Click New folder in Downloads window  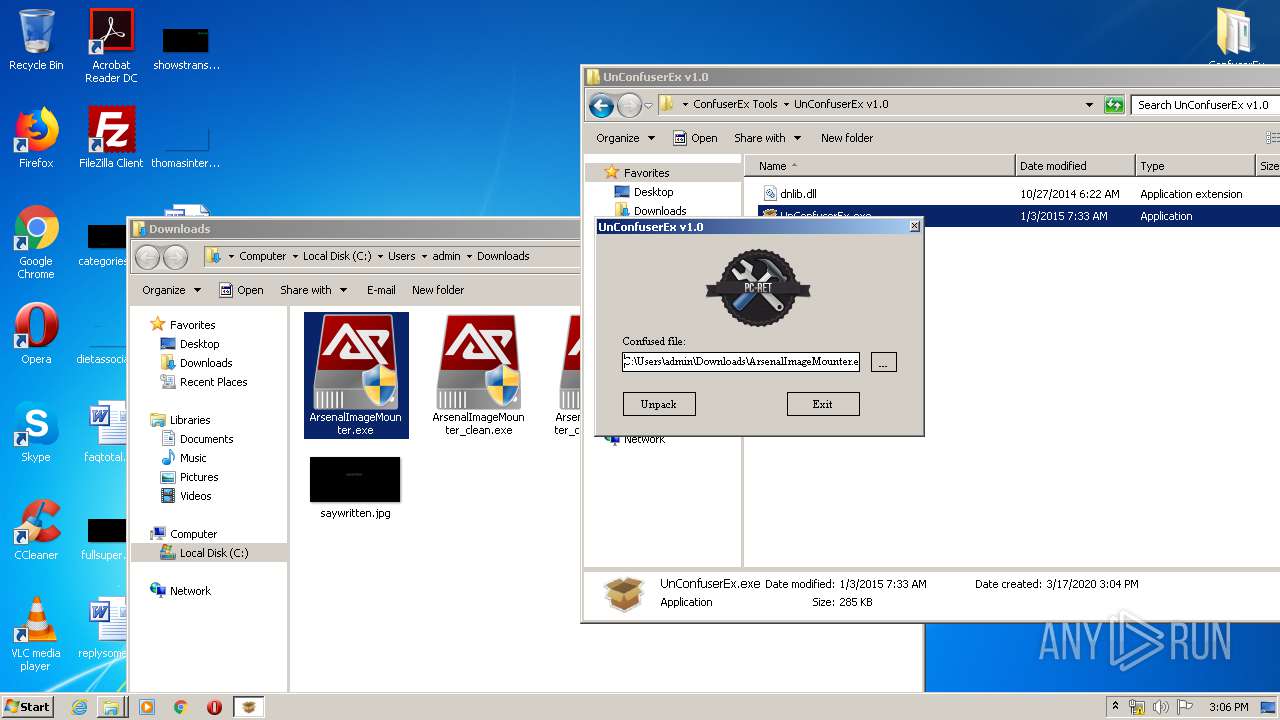point(438,290)
